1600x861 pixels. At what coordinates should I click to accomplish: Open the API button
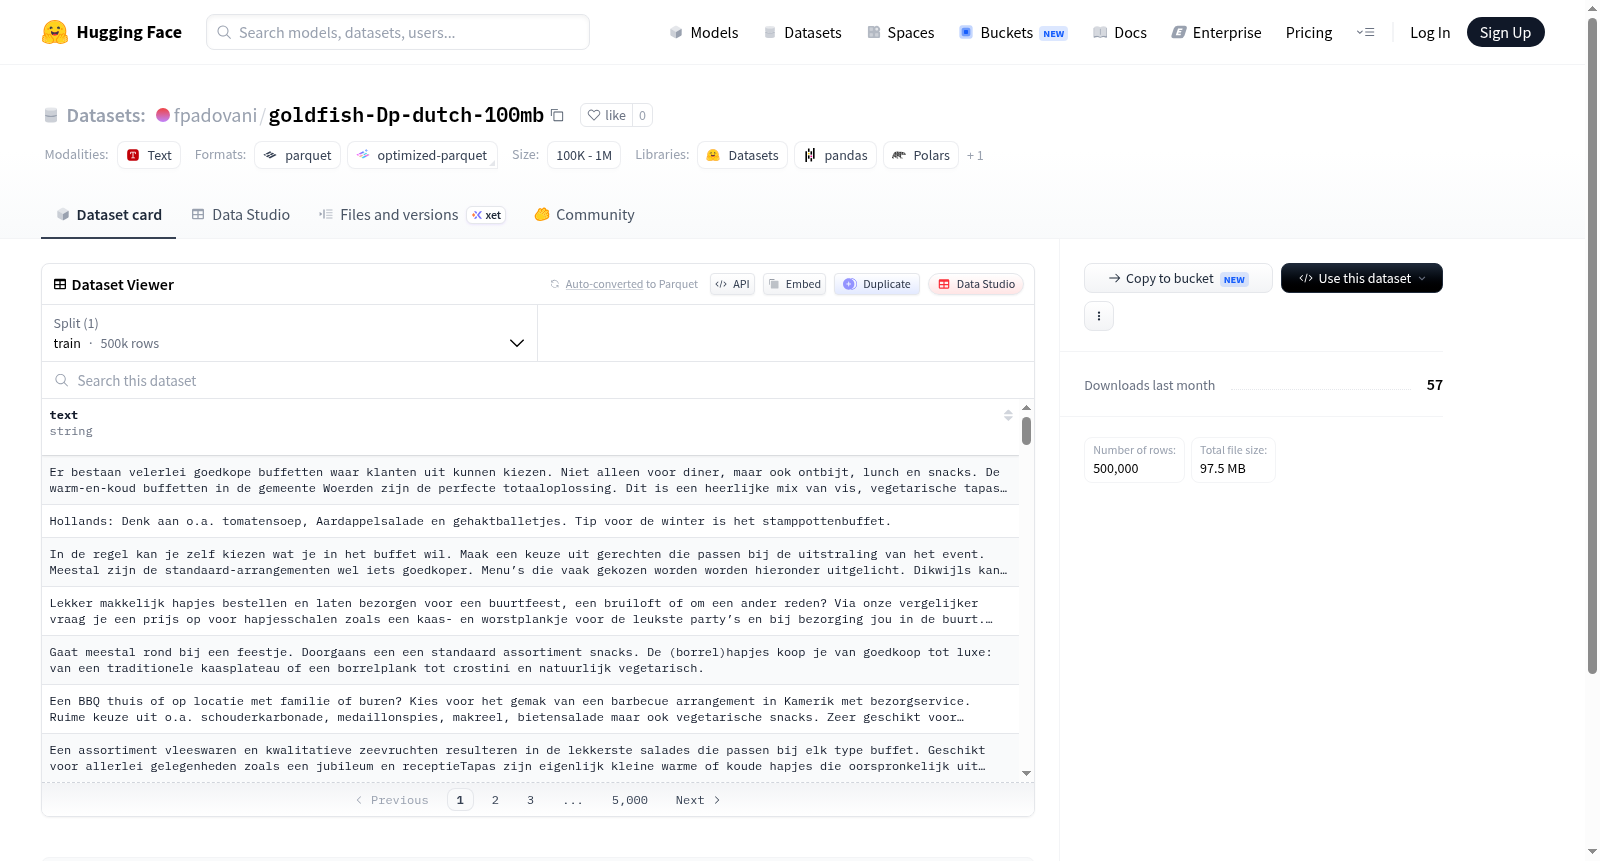pos(732,284)
